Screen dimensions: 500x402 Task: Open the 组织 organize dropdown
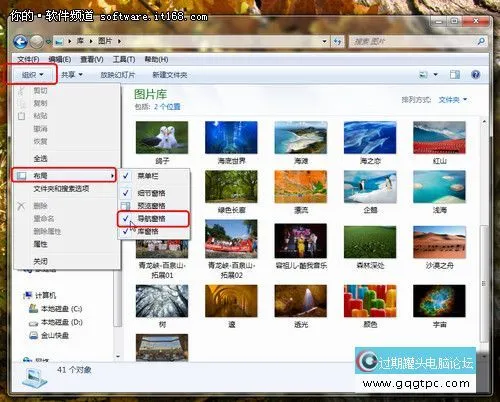click(32, 75)
